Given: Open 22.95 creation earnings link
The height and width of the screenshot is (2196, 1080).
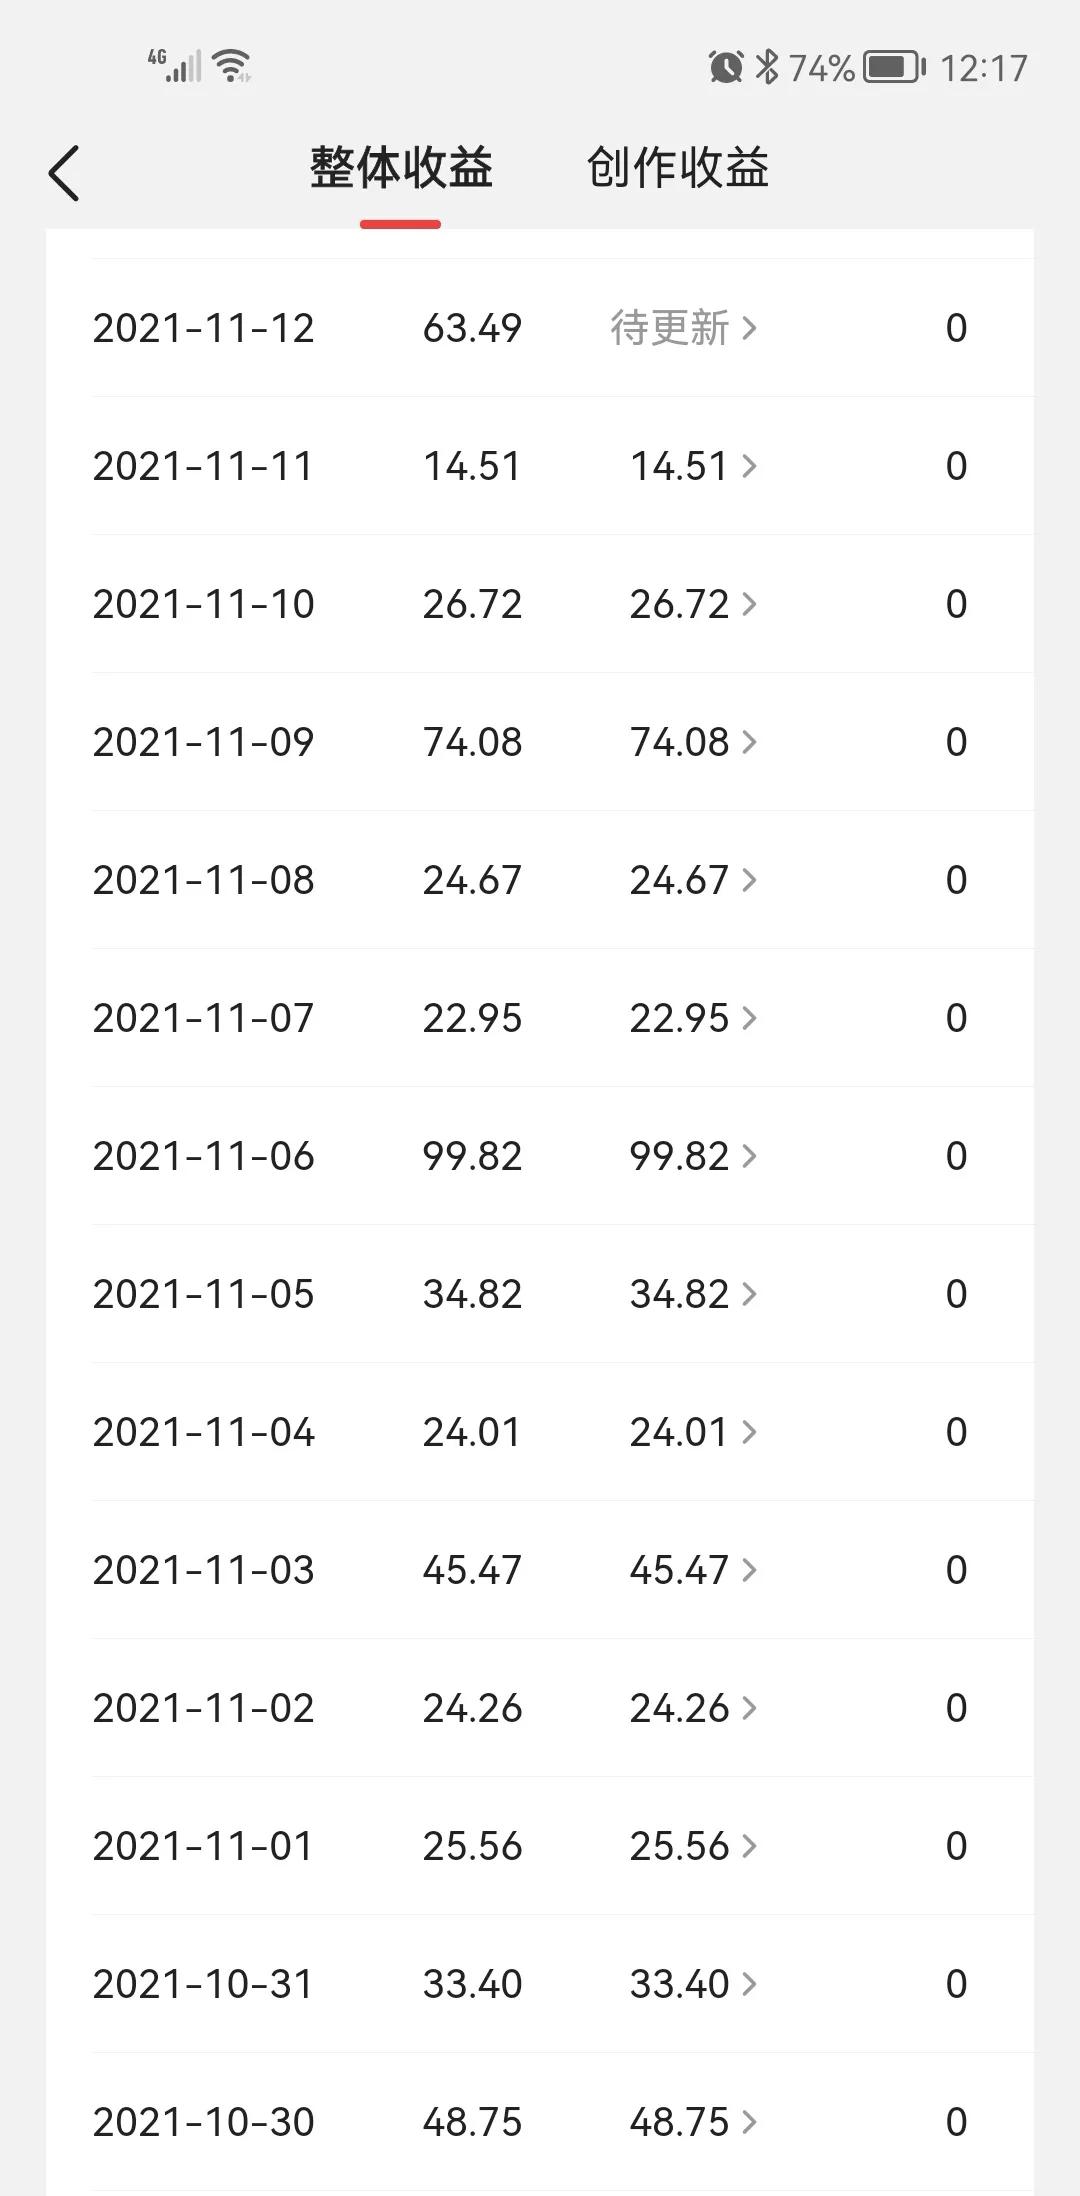Looking at the screenshot, I should [692, 1018].
